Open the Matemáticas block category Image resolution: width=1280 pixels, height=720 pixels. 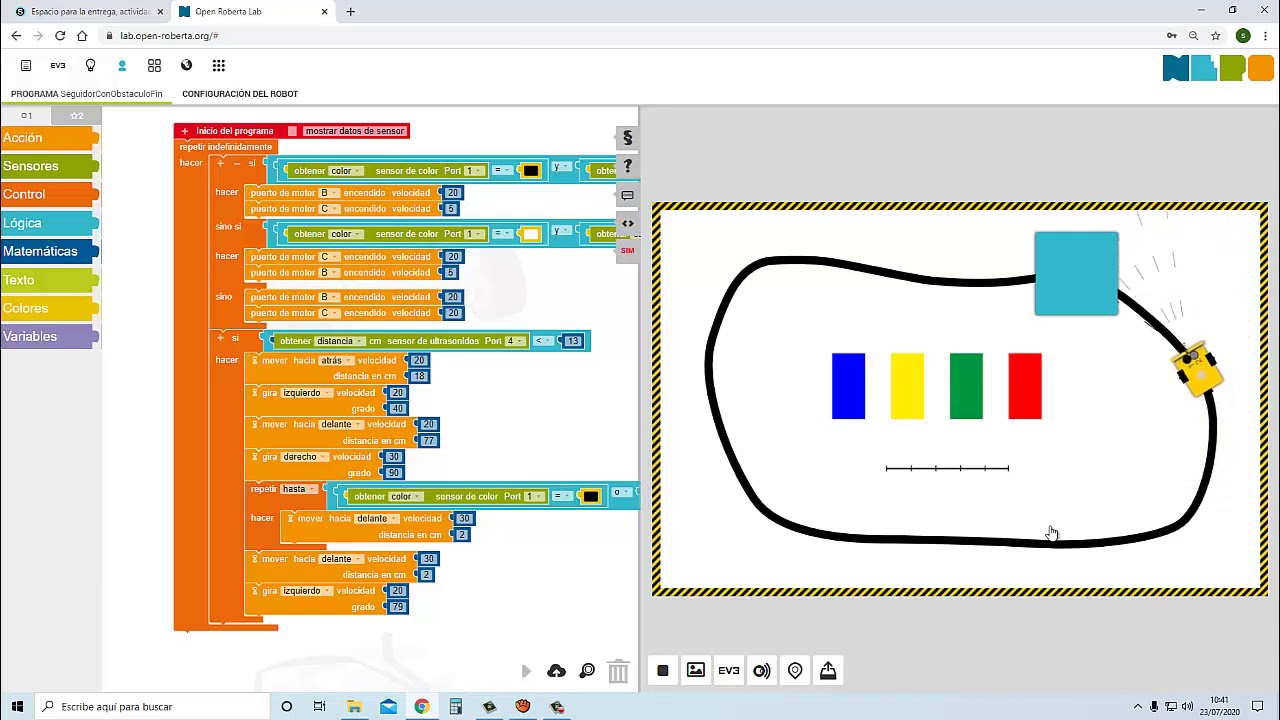[40, 251]
